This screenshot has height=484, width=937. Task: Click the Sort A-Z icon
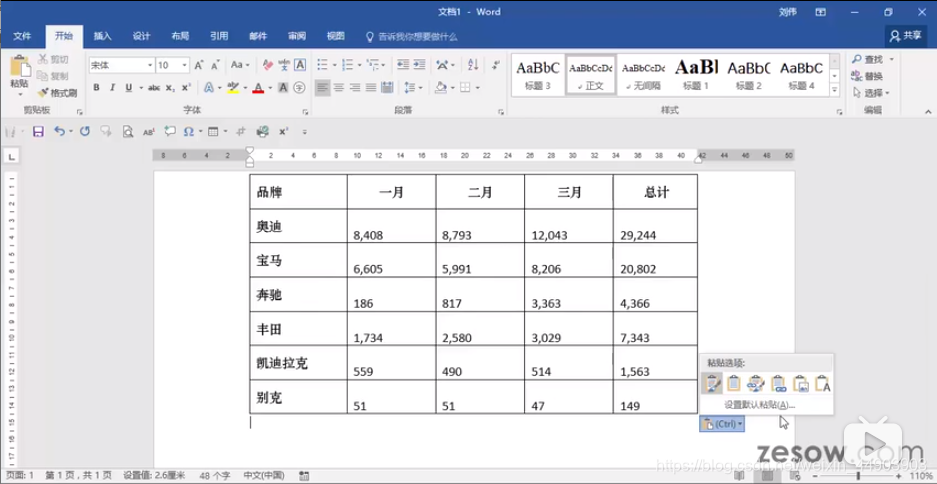[473, 65]
